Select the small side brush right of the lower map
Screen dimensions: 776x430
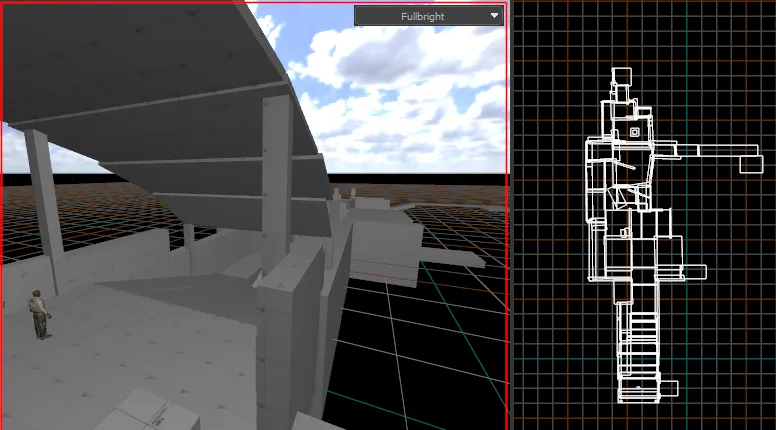click(694, 272)
